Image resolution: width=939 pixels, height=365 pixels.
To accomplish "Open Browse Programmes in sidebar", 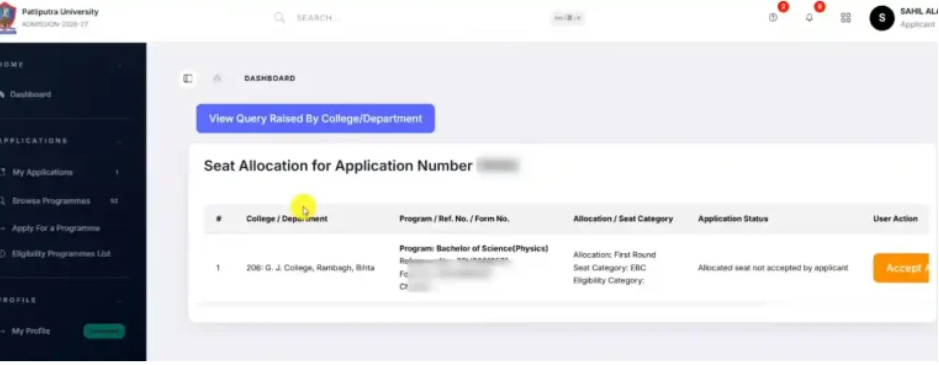I will (x=51, y=201).
